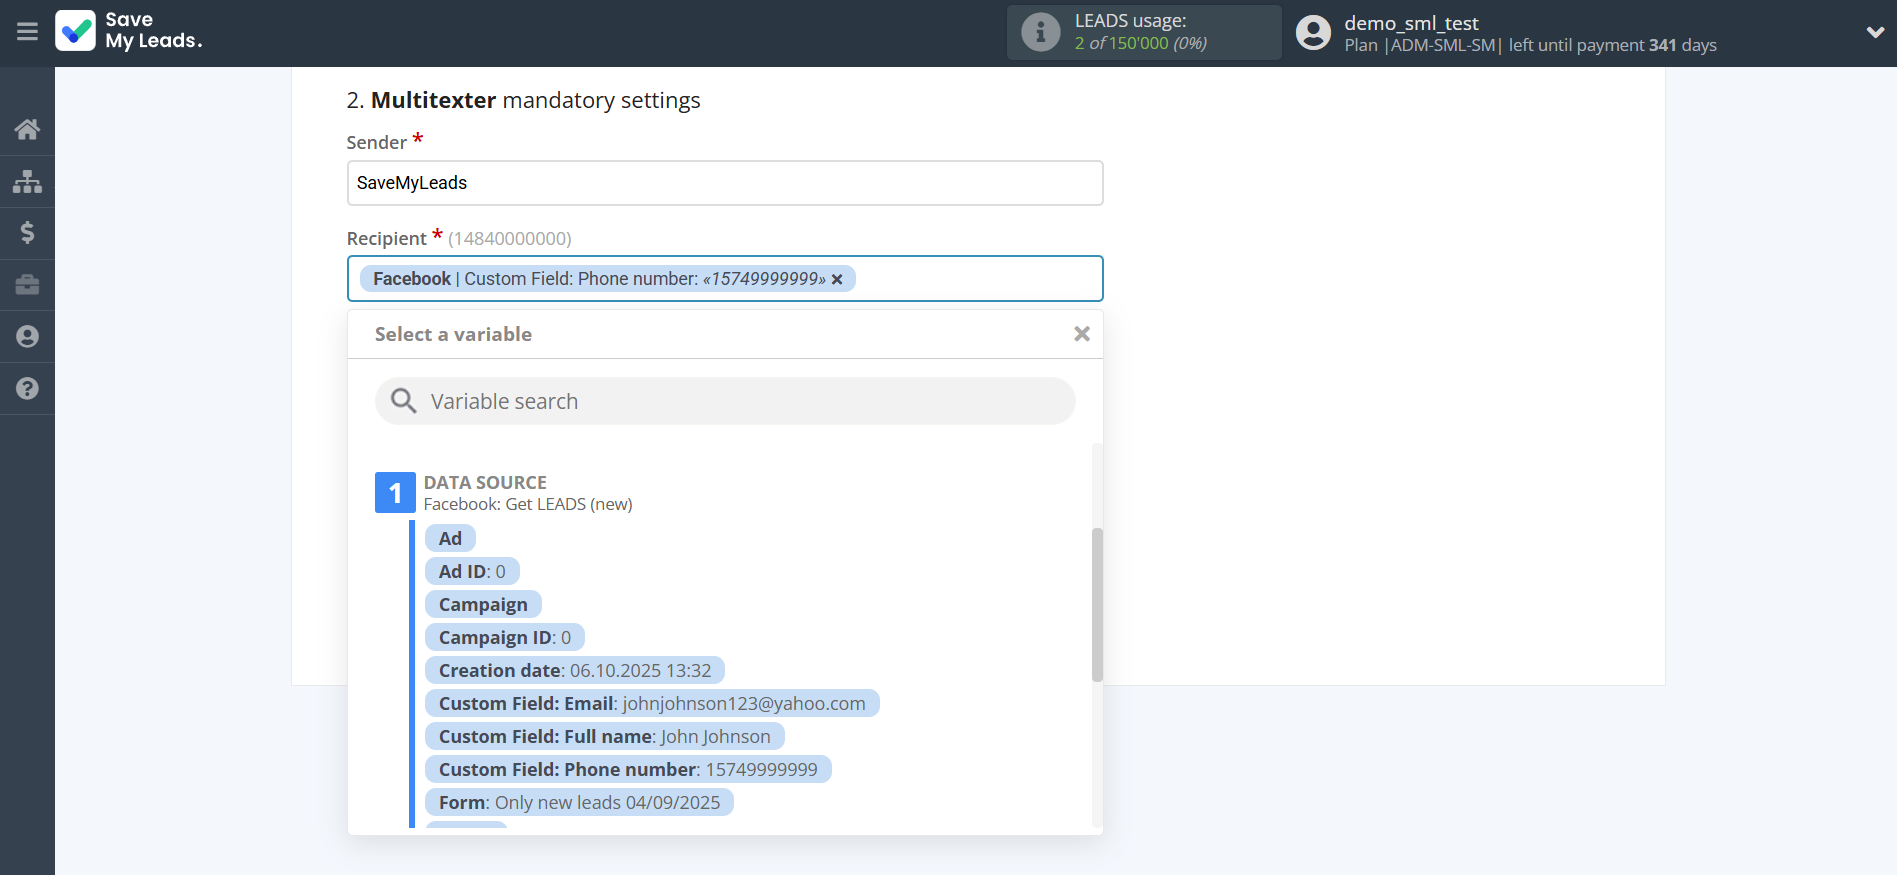1897x875 pixels.
Task: Open the user profile sidebar icon
Action: click(27, 337)
